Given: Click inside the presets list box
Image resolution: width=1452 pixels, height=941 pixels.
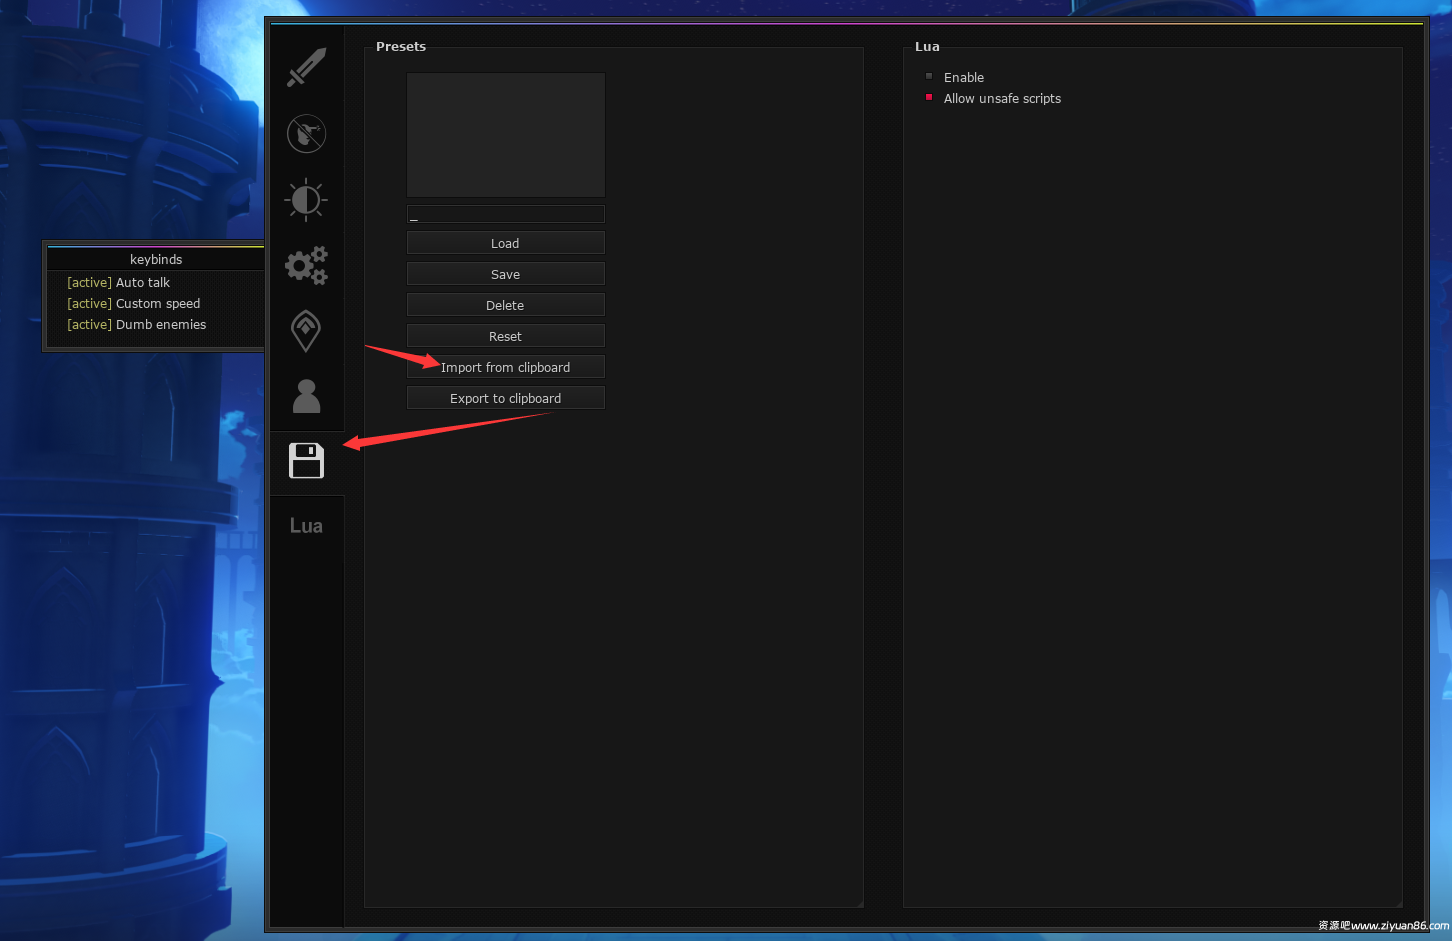Looking at the screenshot, I should tap(505, 134).
